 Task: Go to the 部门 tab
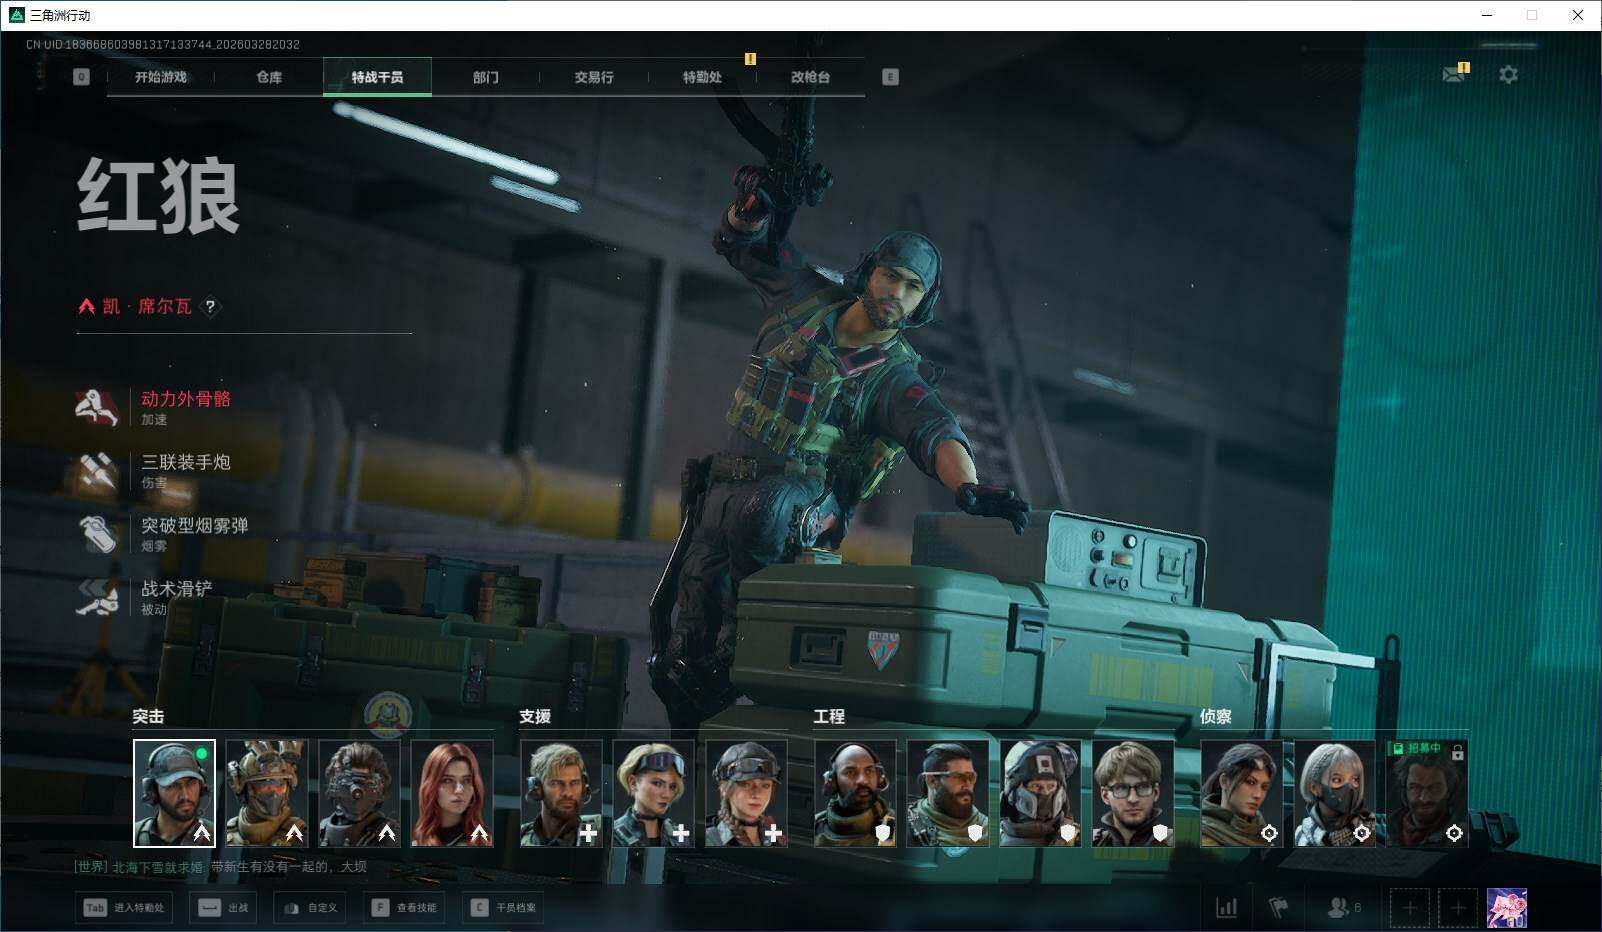486,77
